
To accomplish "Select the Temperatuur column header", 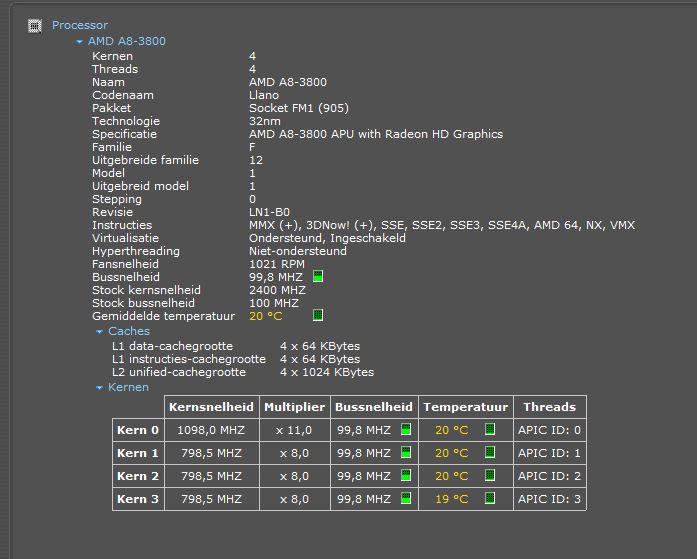I will [466, 407].
